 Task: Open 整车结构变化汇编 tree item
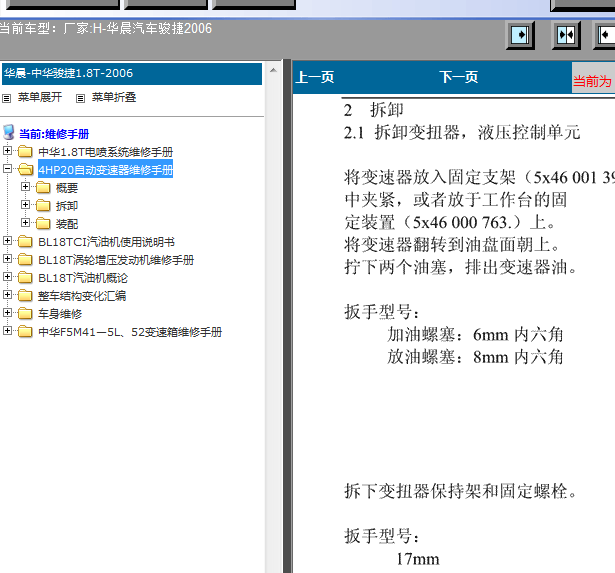click(x=82, y=296)
